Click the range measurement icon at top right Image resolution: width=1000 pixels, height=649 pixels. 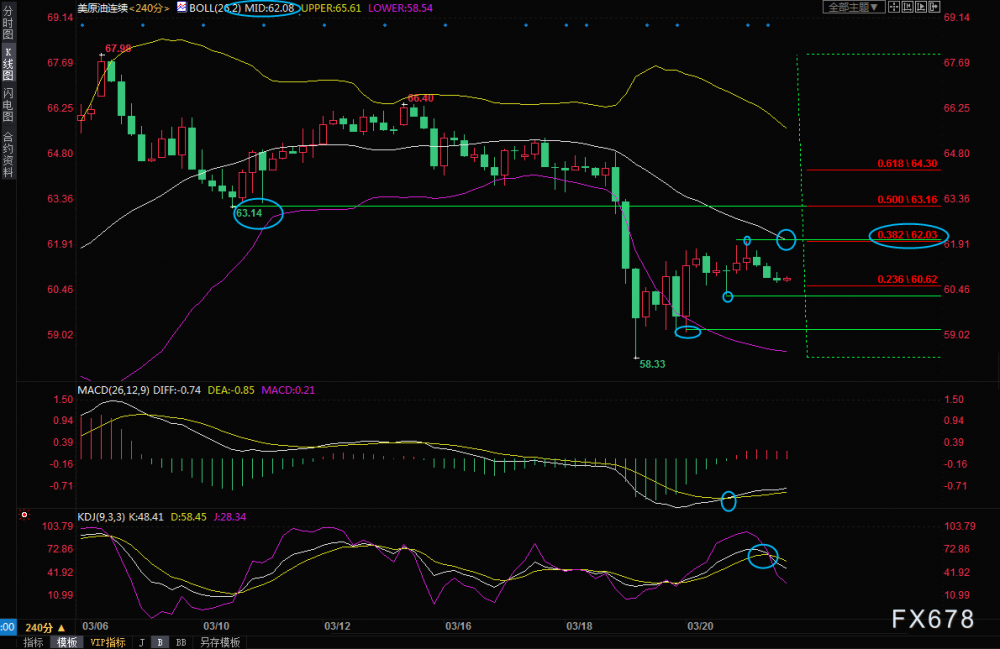point(908,7)
